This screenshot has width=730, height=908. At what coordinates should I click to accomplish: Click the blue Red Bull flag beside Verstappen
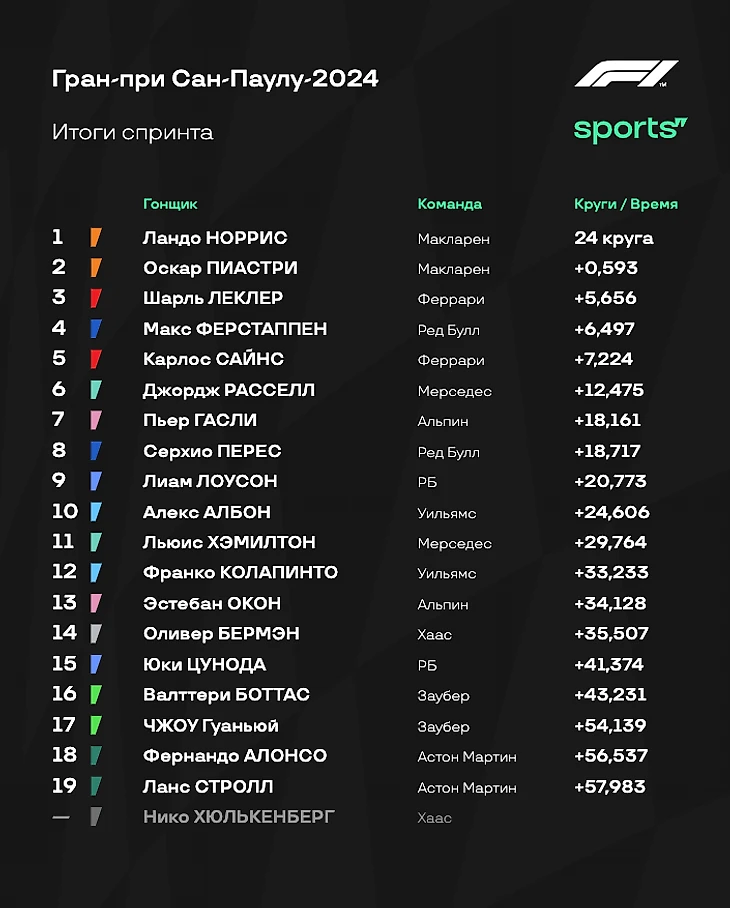(96, 329)
